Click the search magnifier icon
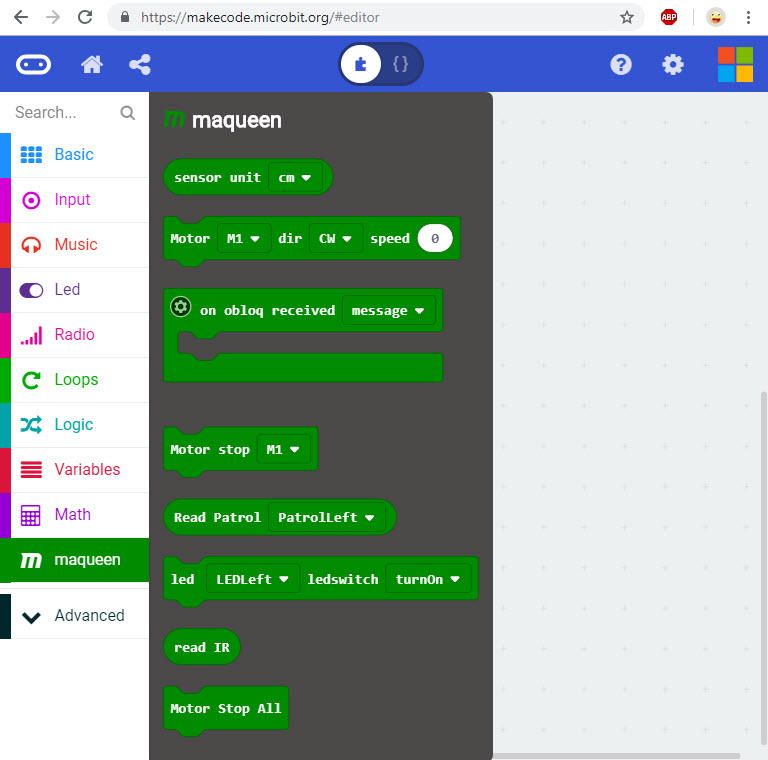This screenshot has width=768, height=760. (128, 113)
